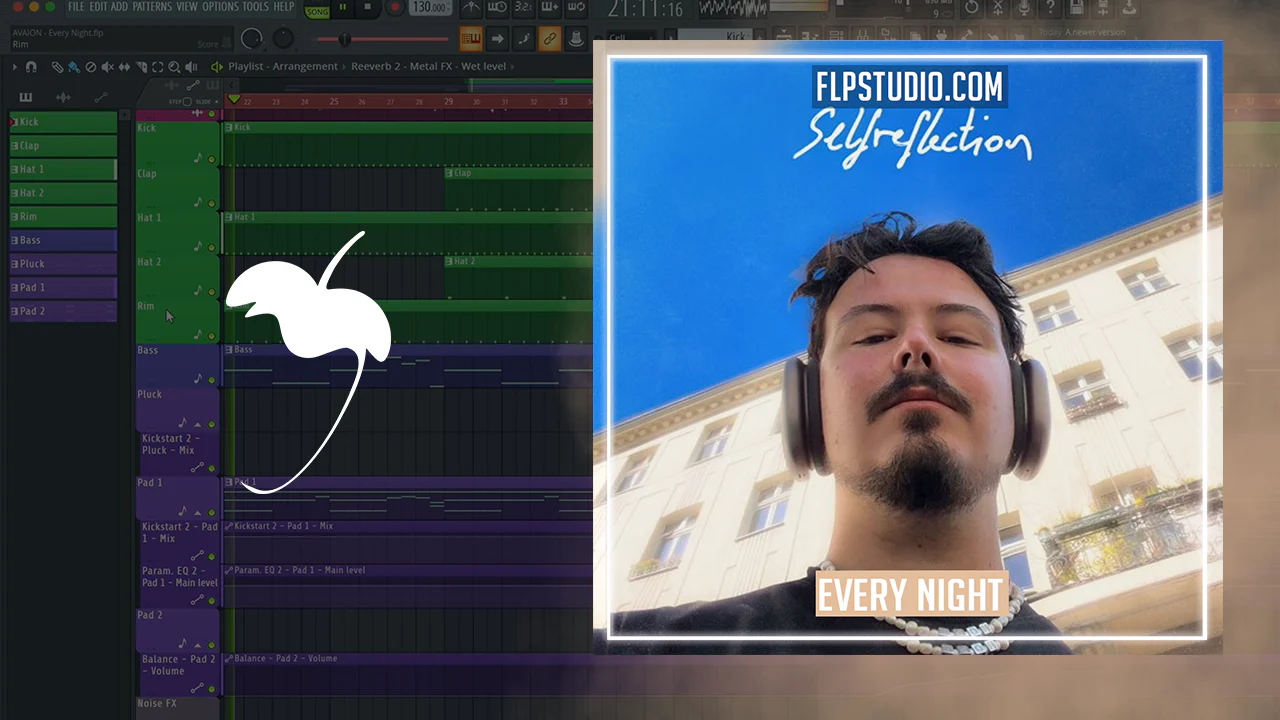Open the VIEW menu
Screen dimensions: 1280x720
[187, 7]
